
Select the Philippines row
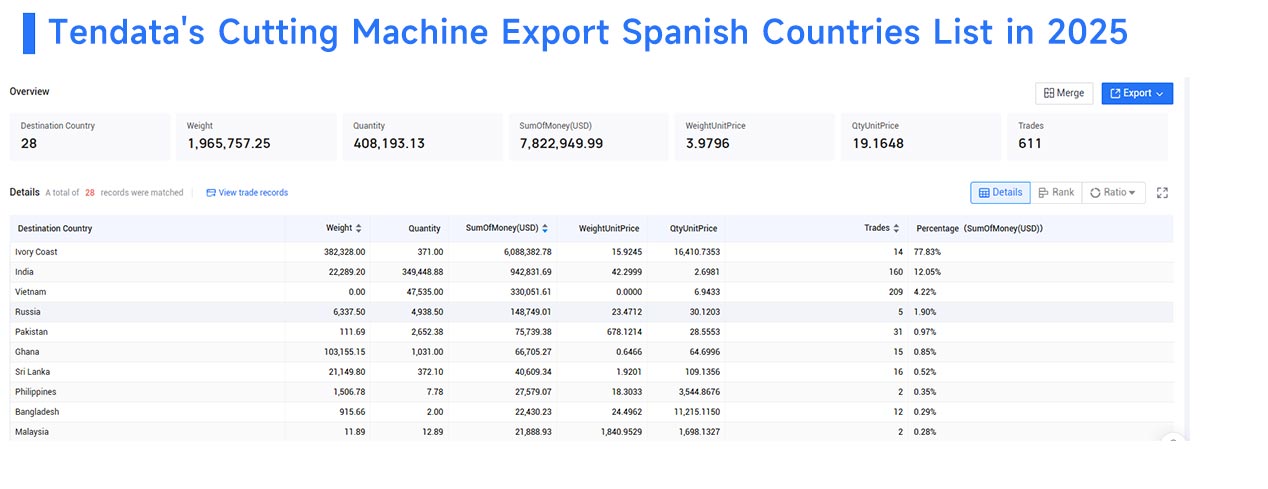click(591, 392)
